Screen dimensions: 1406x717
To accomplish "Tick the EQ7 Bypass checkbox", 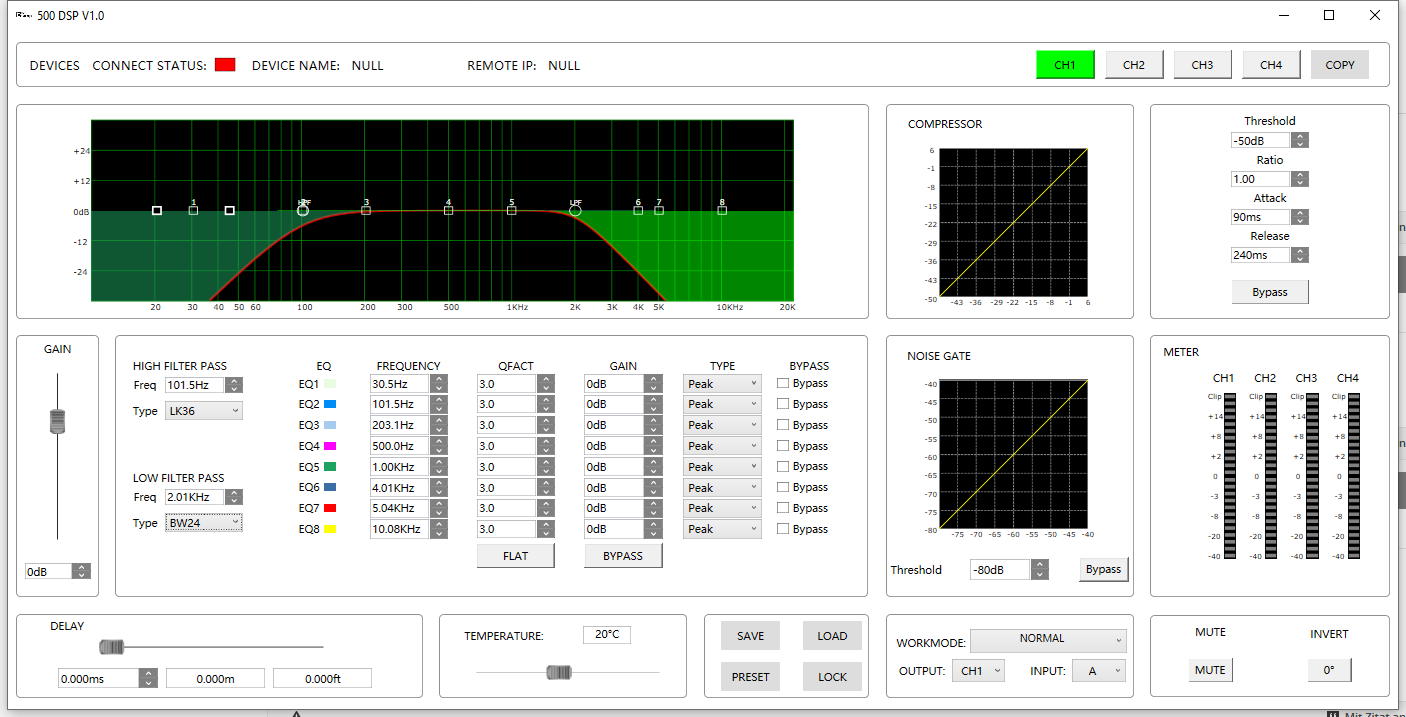I will (783, 508).
